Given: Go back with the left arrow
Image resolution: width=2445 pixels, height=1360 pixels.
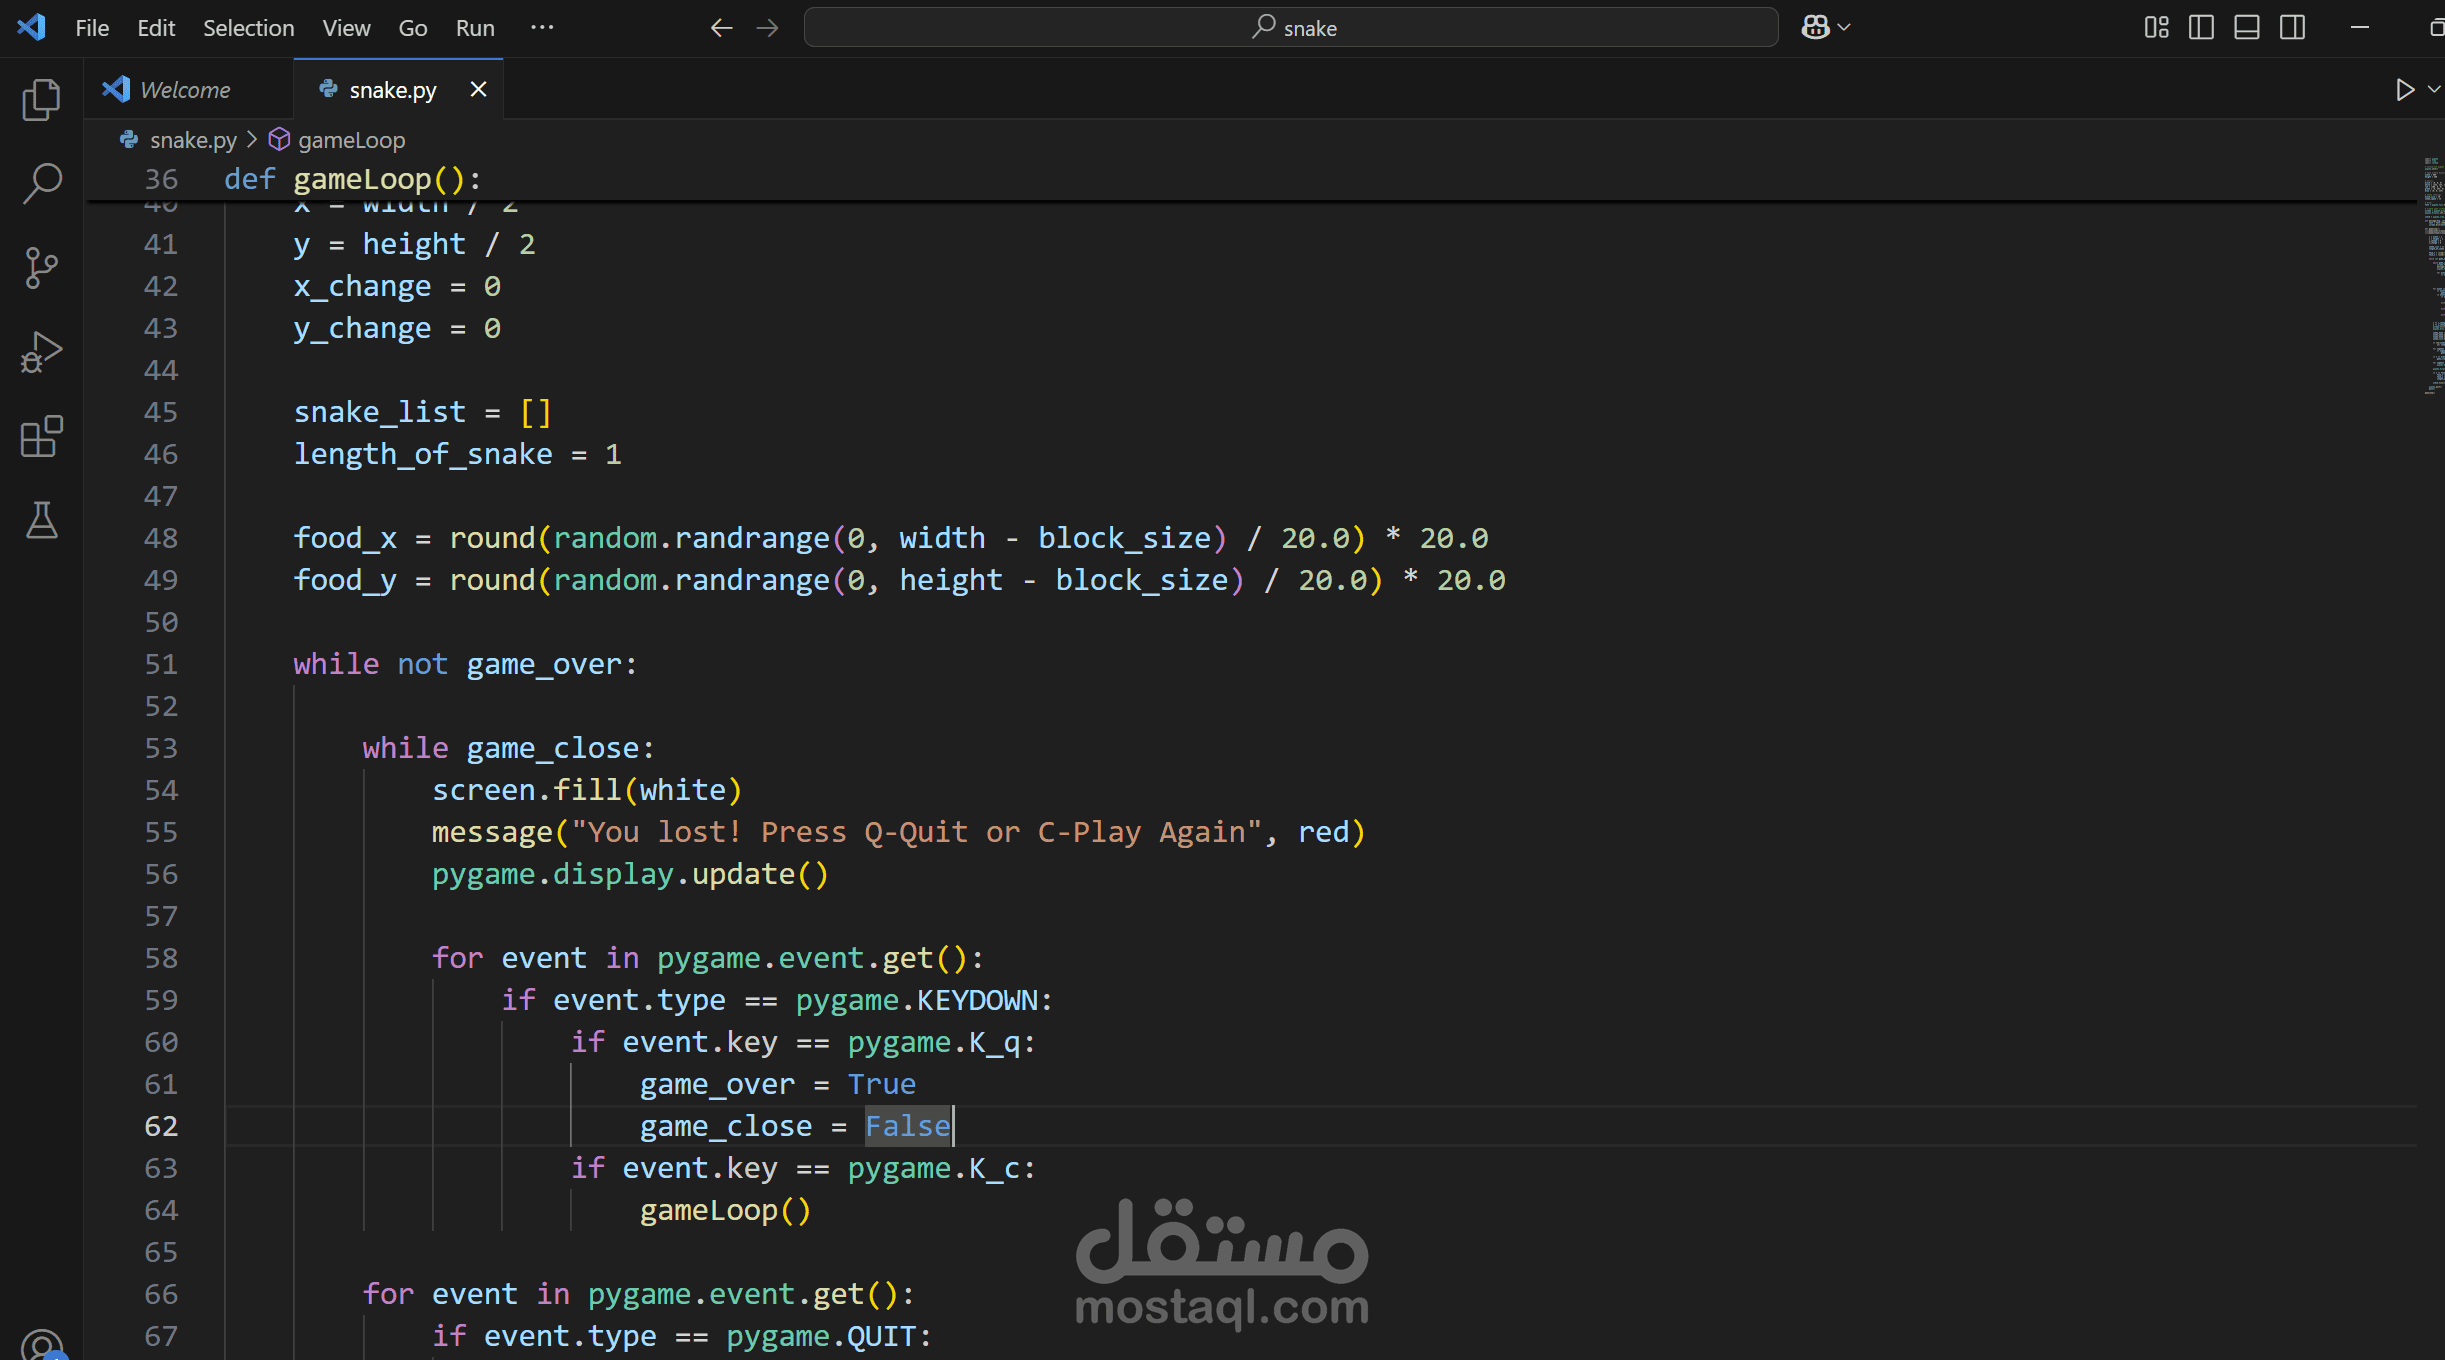Looking at the screenshot, I should pyautogui.click(x=721, y=28).
